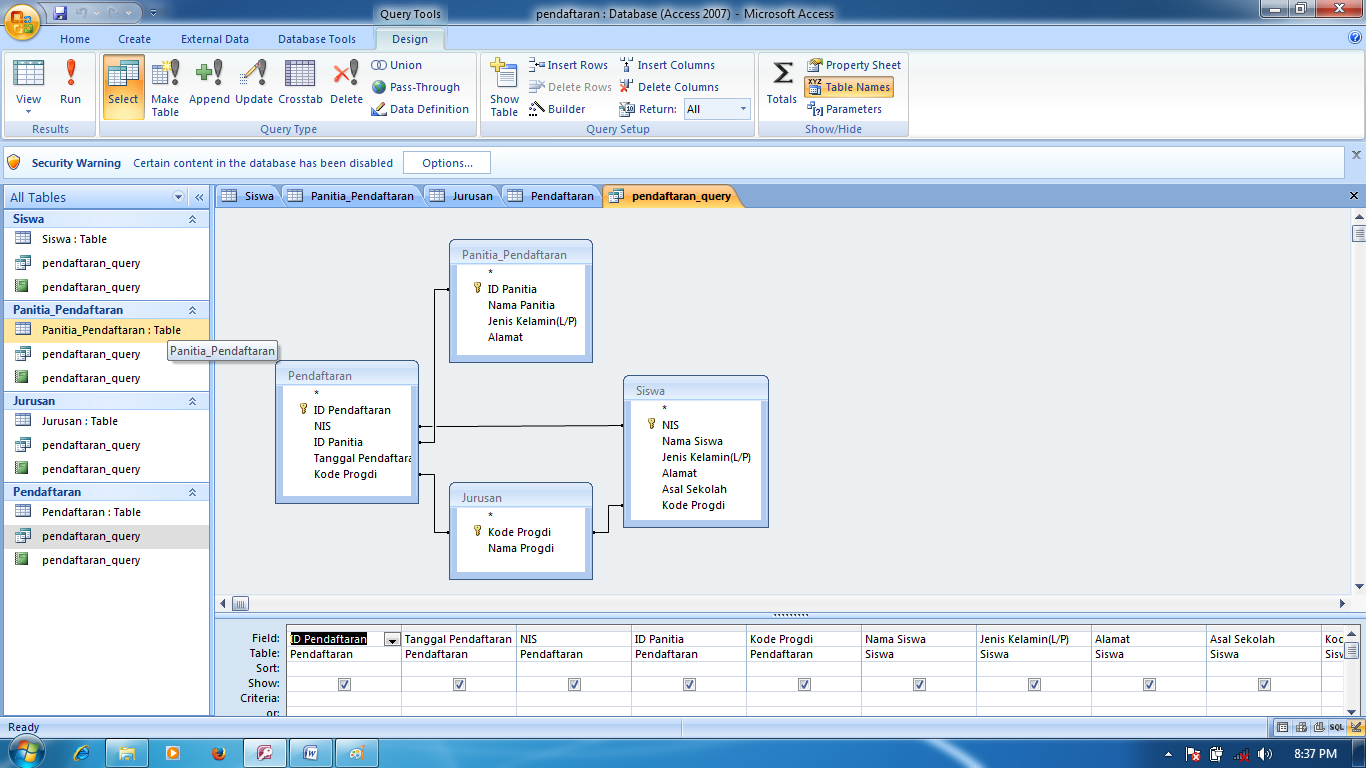Open the query Parameters dialog
Viewport: 1366px width, 768px height.
click(845, 109)
